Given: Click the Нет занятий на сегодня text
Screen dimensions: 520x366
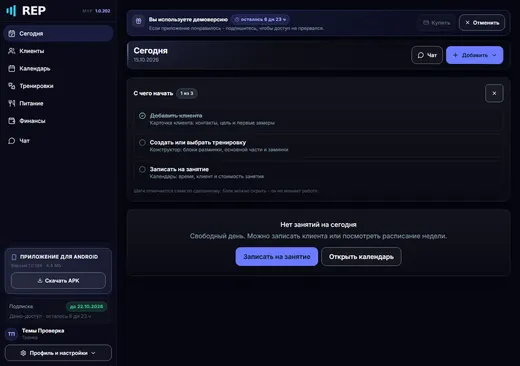Looking at the screenshot, I should click(318, 225).
